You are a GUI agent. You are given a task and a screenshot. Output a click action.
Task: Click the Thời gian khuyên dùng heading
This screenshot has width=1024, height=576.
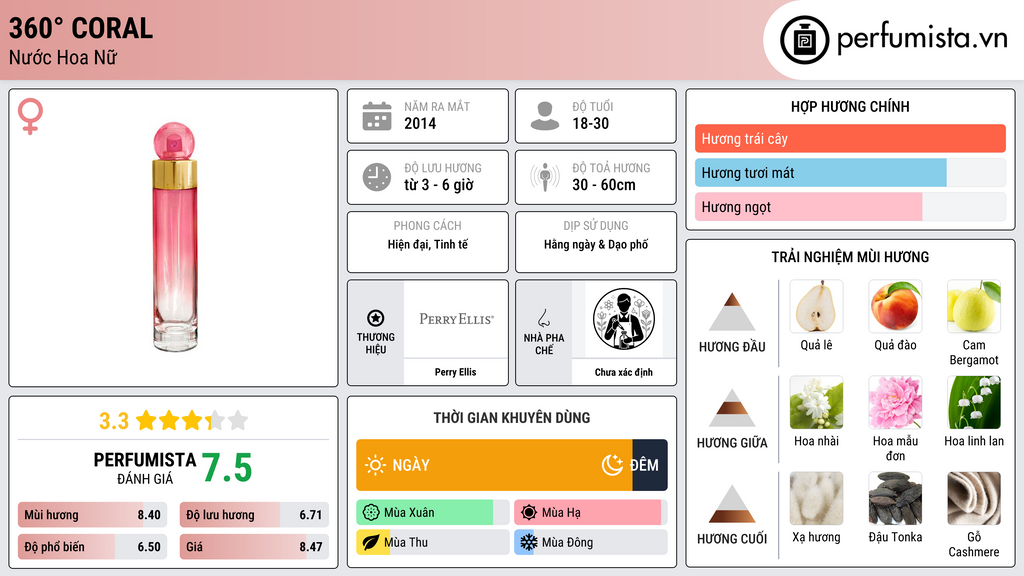[512, 417]
